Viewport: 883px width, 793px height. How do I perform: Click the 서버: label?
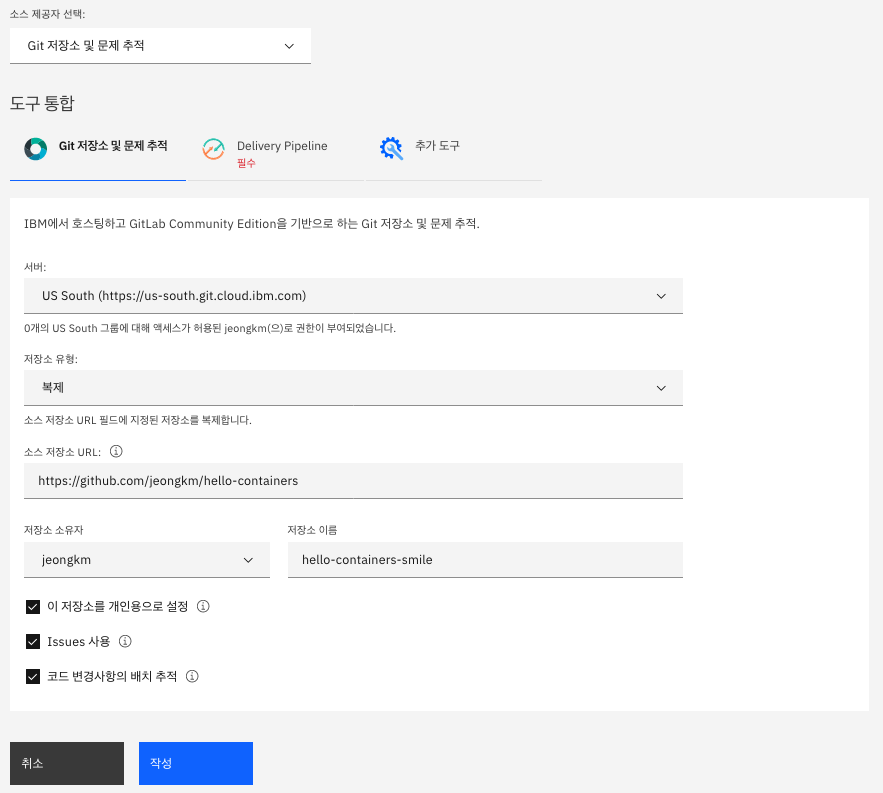tap(35, 267)
